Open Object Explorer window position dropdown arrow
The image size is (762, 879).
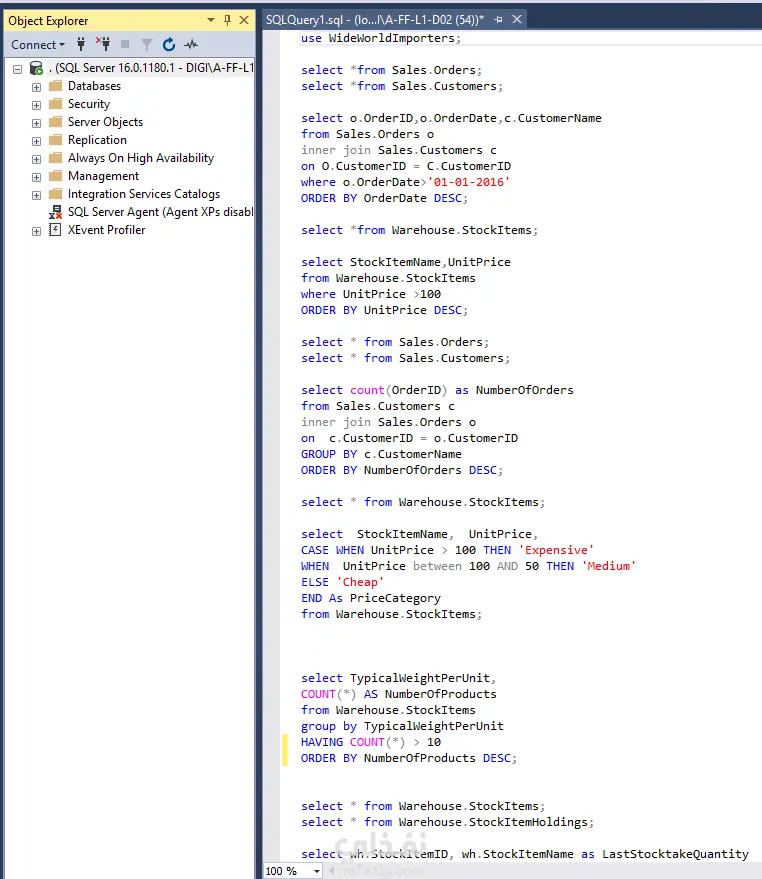point(211,20)
